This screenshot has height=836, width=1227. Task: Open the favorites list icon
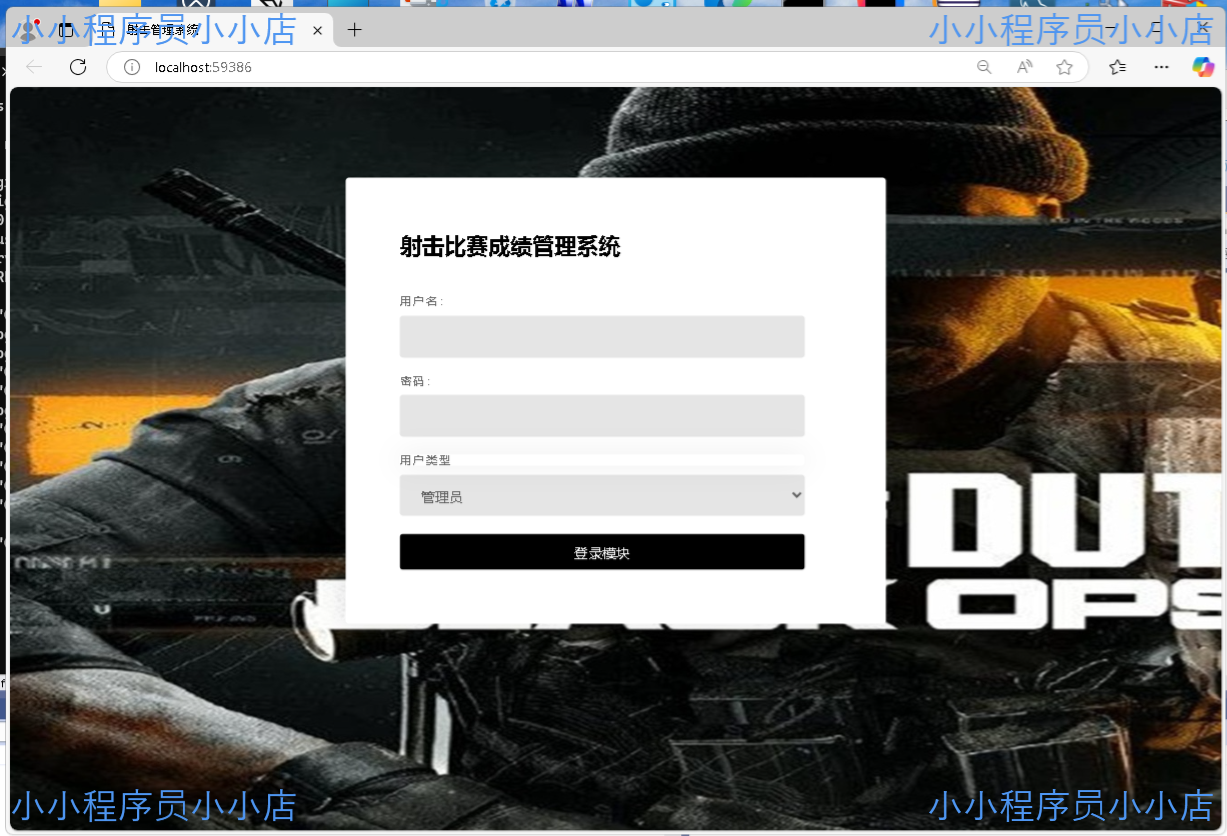tap(1118, 67)
